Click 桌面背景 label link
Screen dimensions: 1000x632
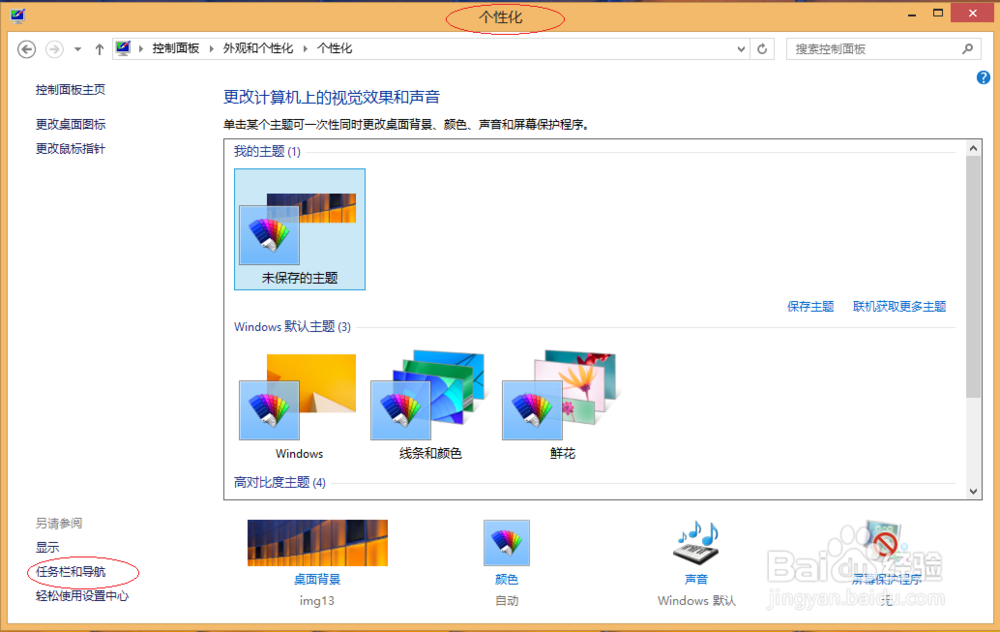(x=317, y=579)
